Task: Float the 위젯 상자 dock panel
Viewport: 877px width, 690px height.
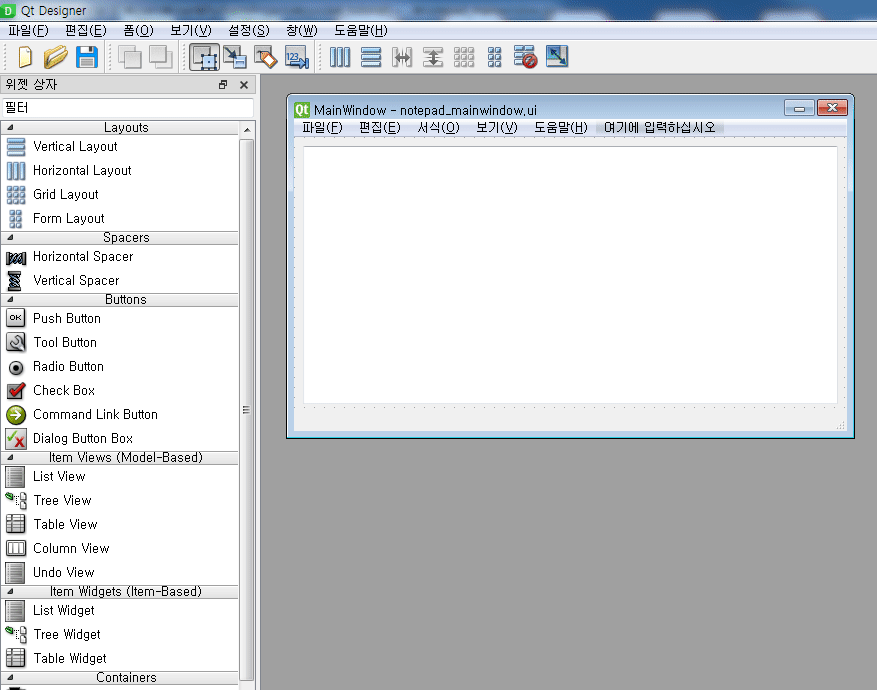Action: [x=223, y=84]
